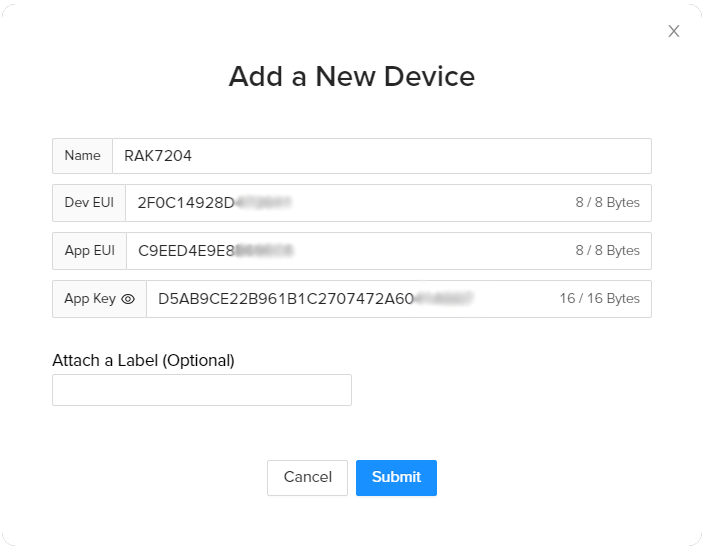The image size is (704, 551).
Task: Click the Add a New Device title
Action: (352, 76)
